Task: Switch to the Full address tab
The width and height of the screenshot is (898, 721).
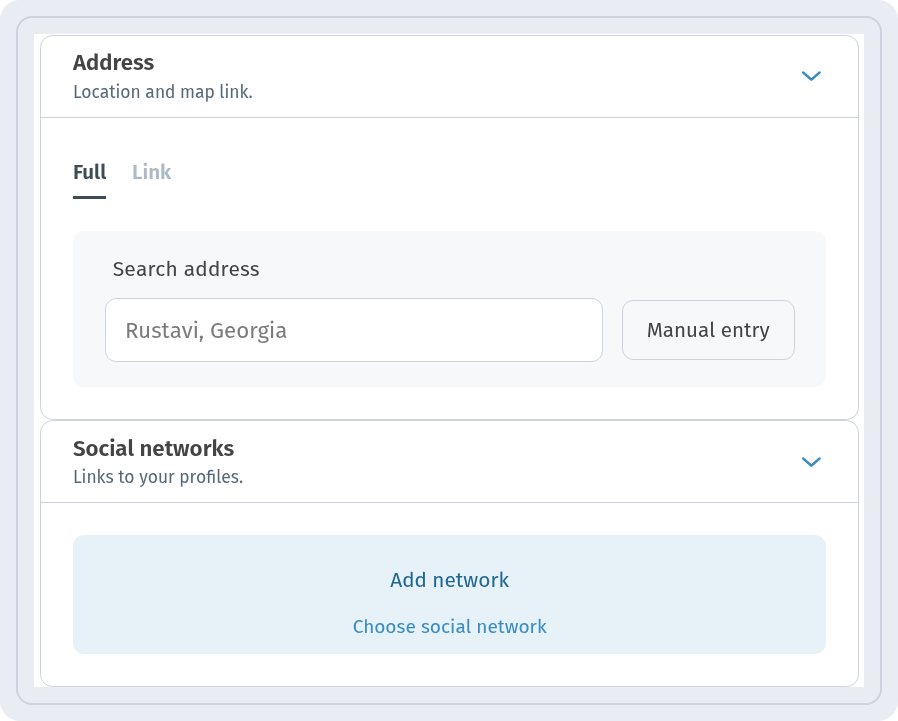Action: point(89,172)
